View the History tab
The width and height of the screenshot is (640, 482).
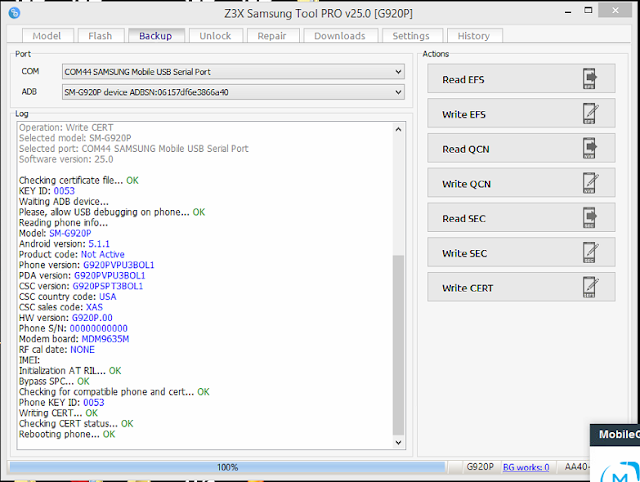click(x=473, y=36)
